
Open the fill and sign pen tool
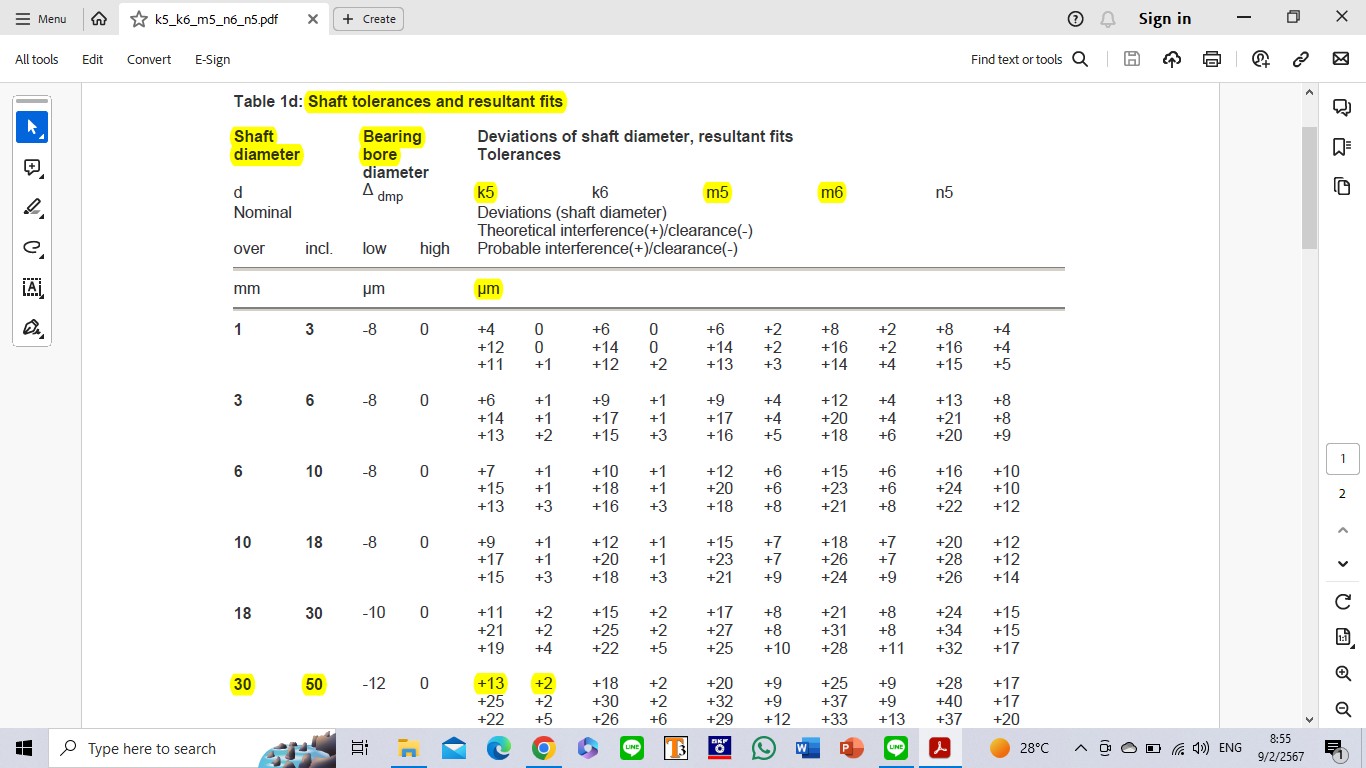point(32,328)
